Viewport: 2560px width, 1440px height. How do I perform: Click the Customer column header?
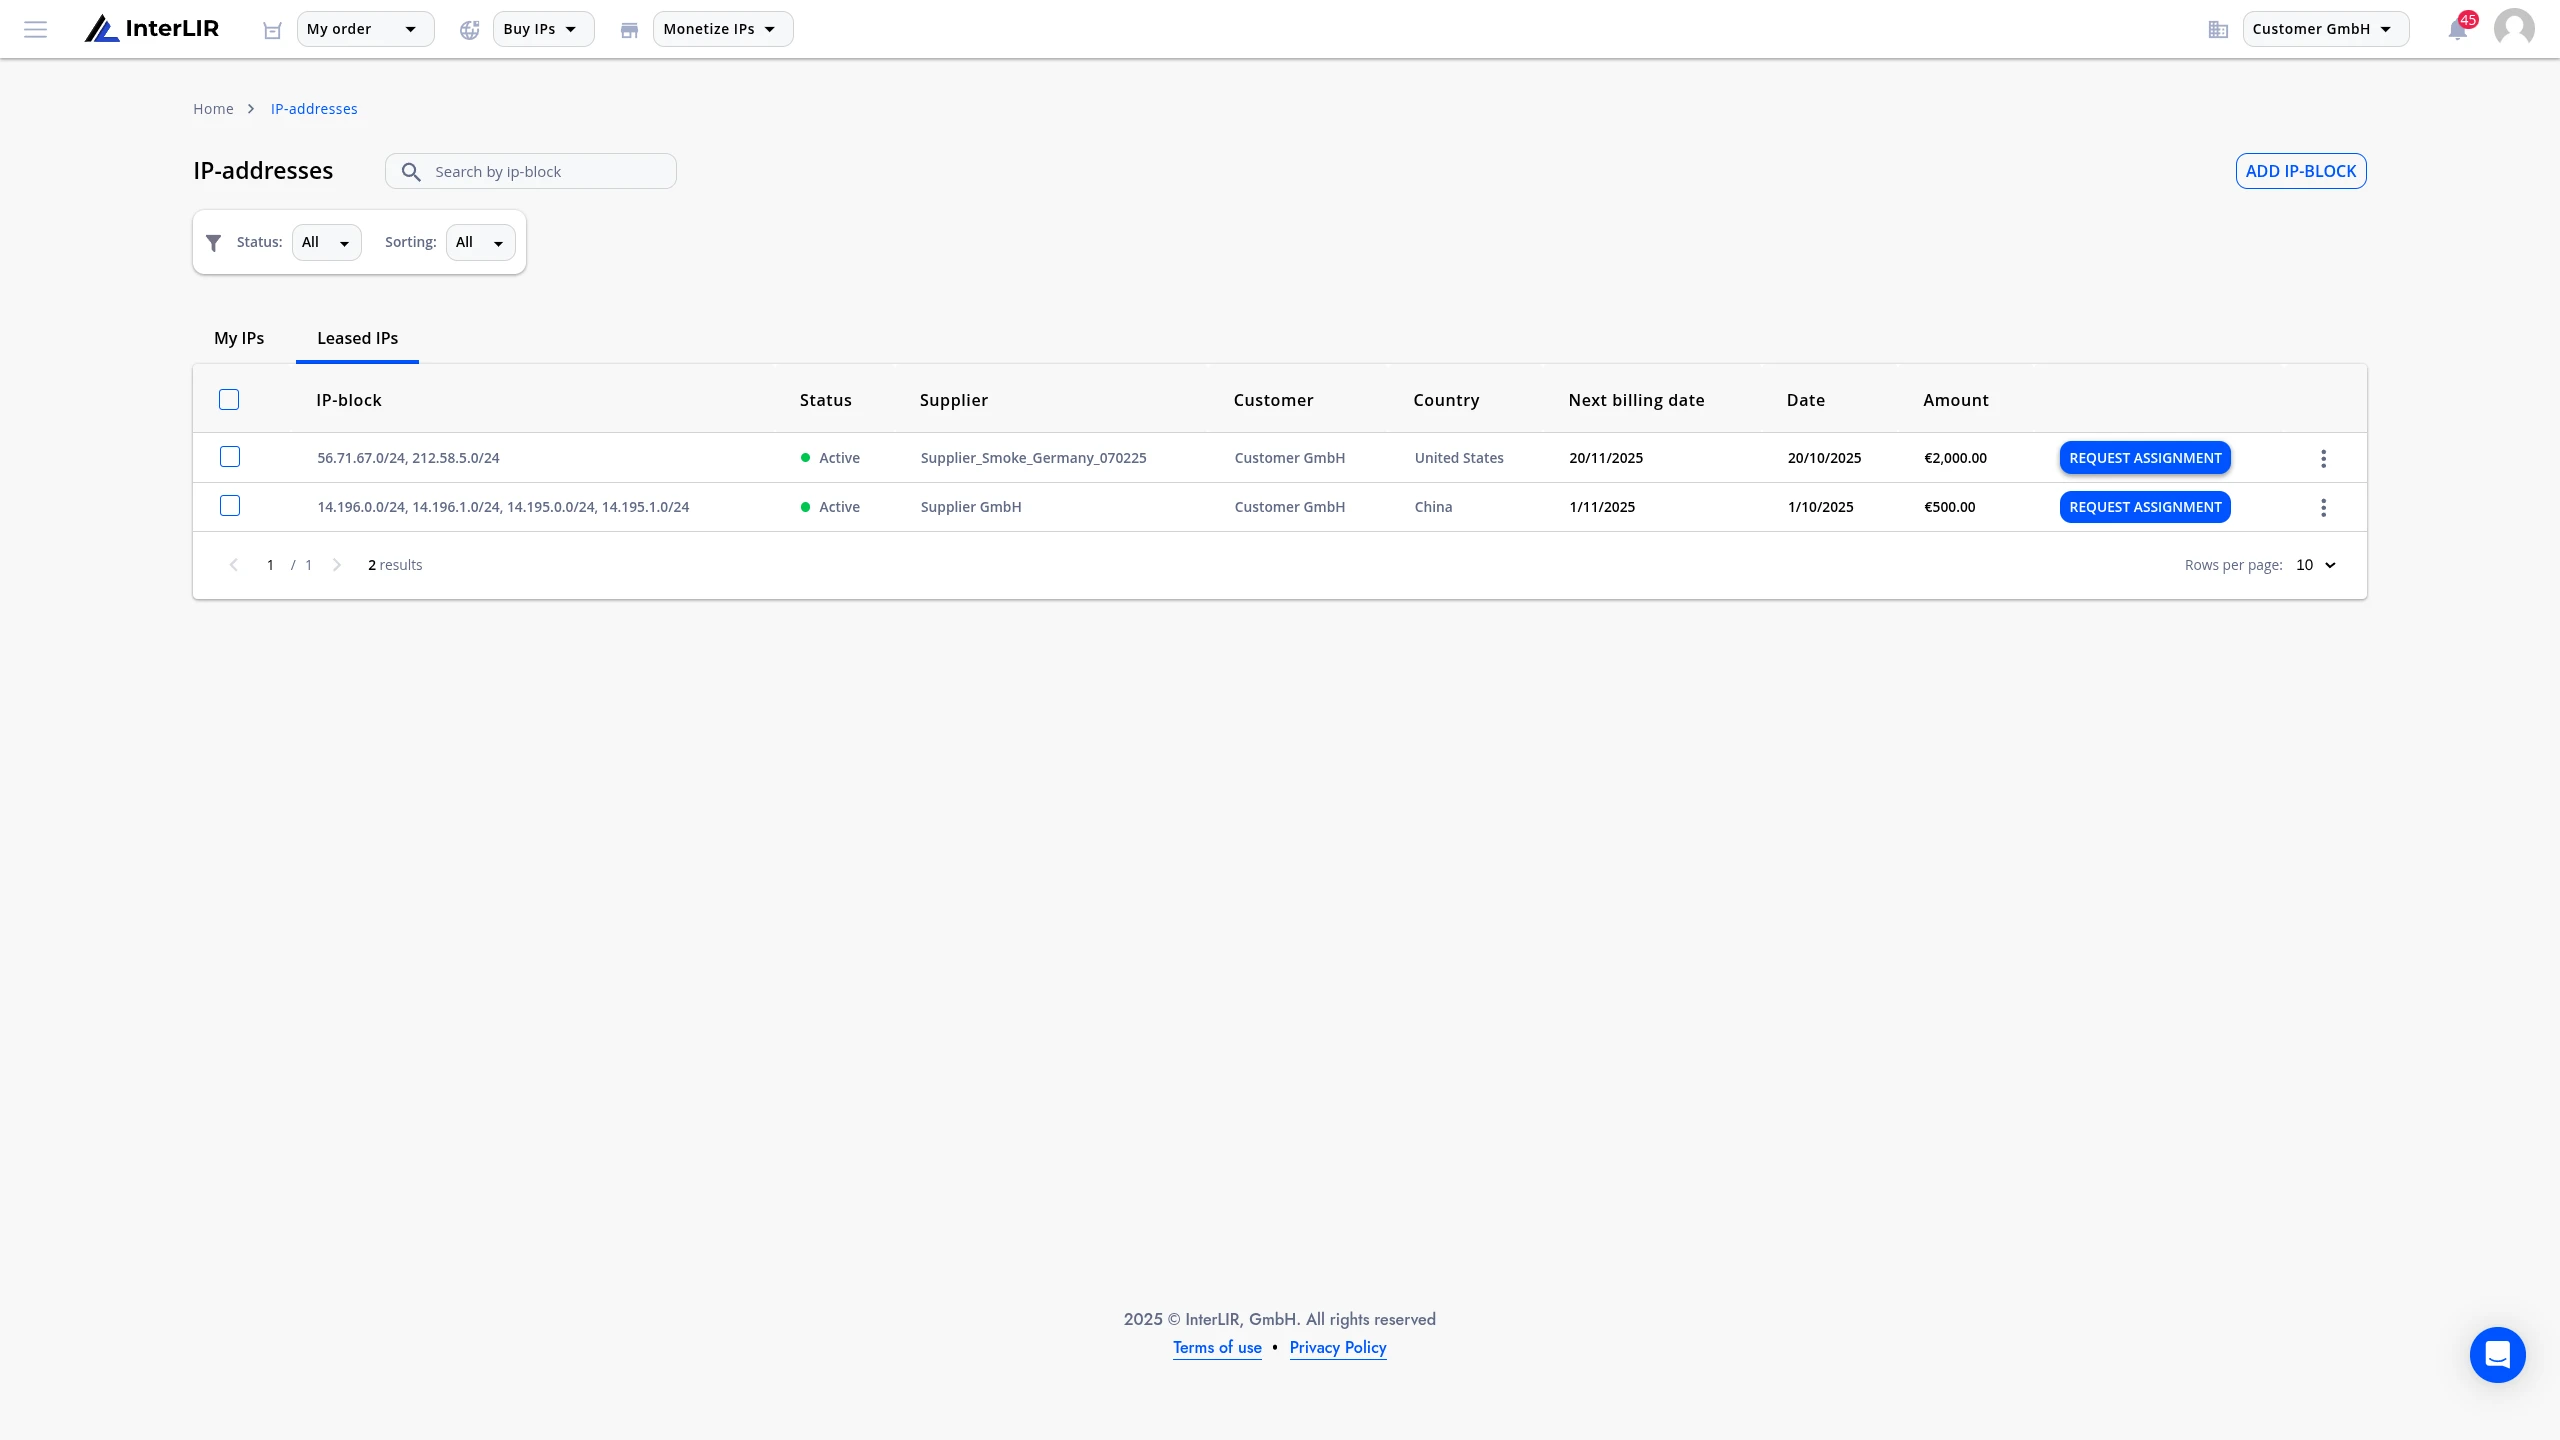pyautogui.click(x=1274, y=400)
